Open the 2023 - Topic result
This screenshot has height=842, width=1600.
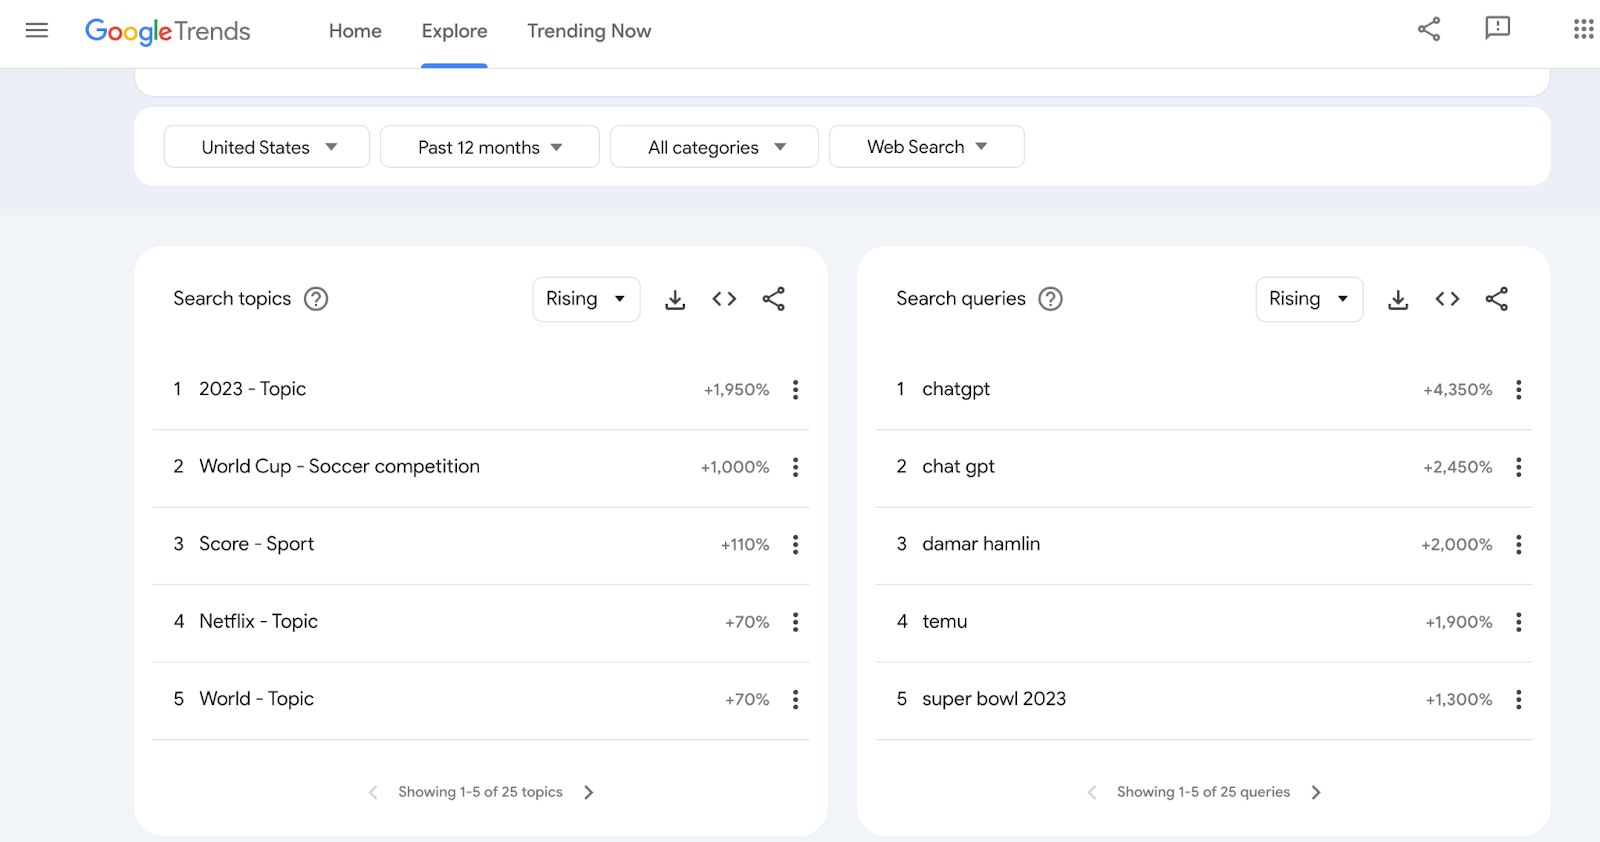point(252,389)
